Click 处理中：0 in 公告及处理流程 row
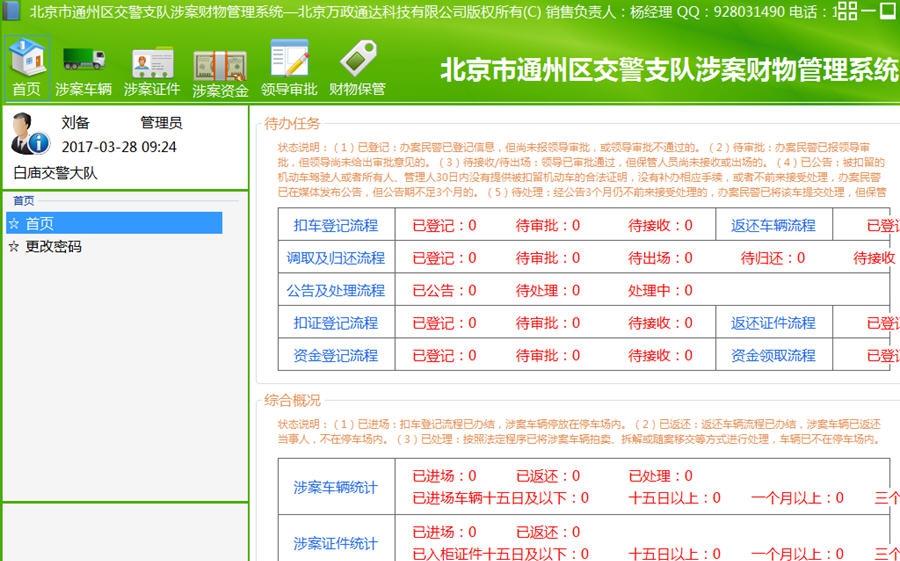 [660, 291]
